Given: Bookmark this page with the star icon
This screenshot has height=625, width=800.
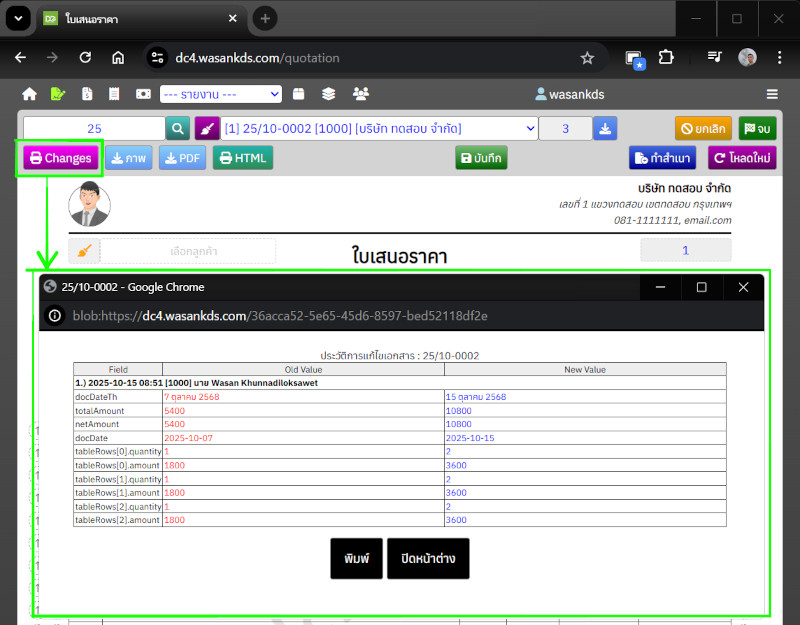Looking at the screenshot, I should [587, 58].
